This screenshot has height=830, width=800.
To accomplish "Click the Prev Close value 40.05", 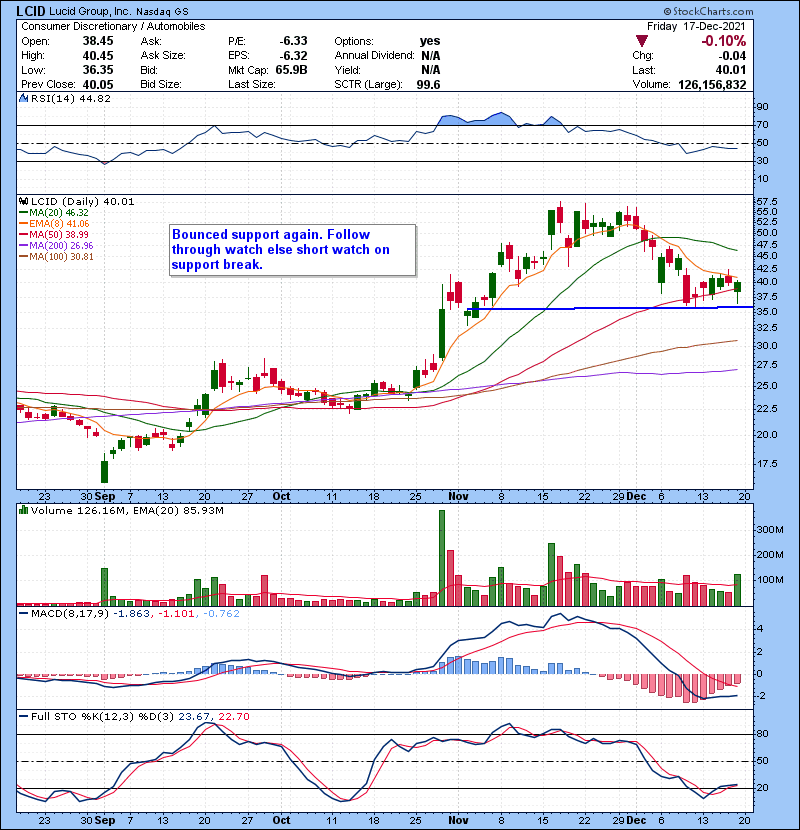I will pos(98,84).
